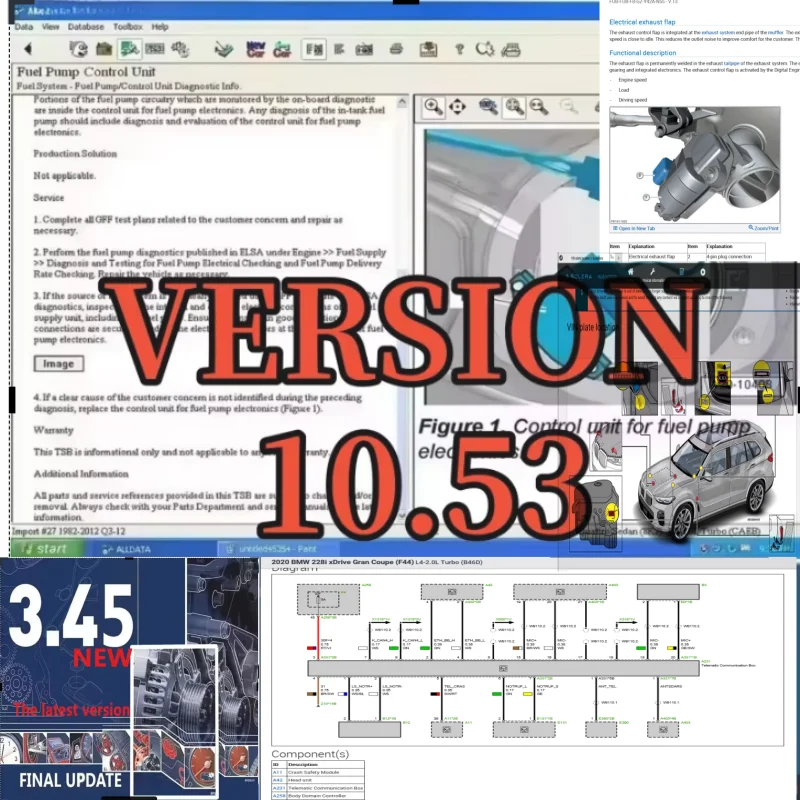Click the 'Functional description' heading

point(642,53)
